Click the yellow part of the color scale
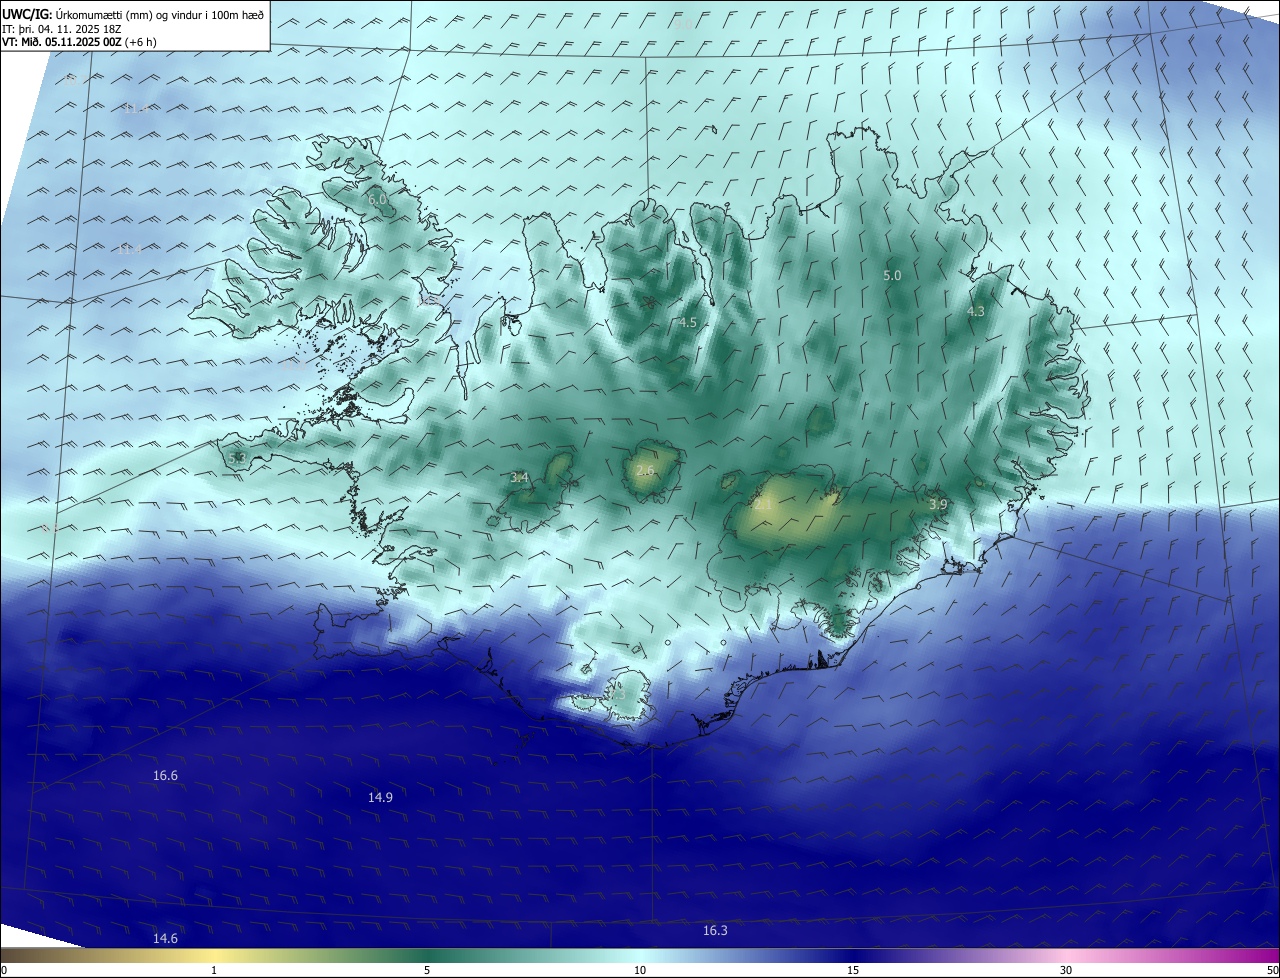 pyautogui.click(x=214, y=956)
